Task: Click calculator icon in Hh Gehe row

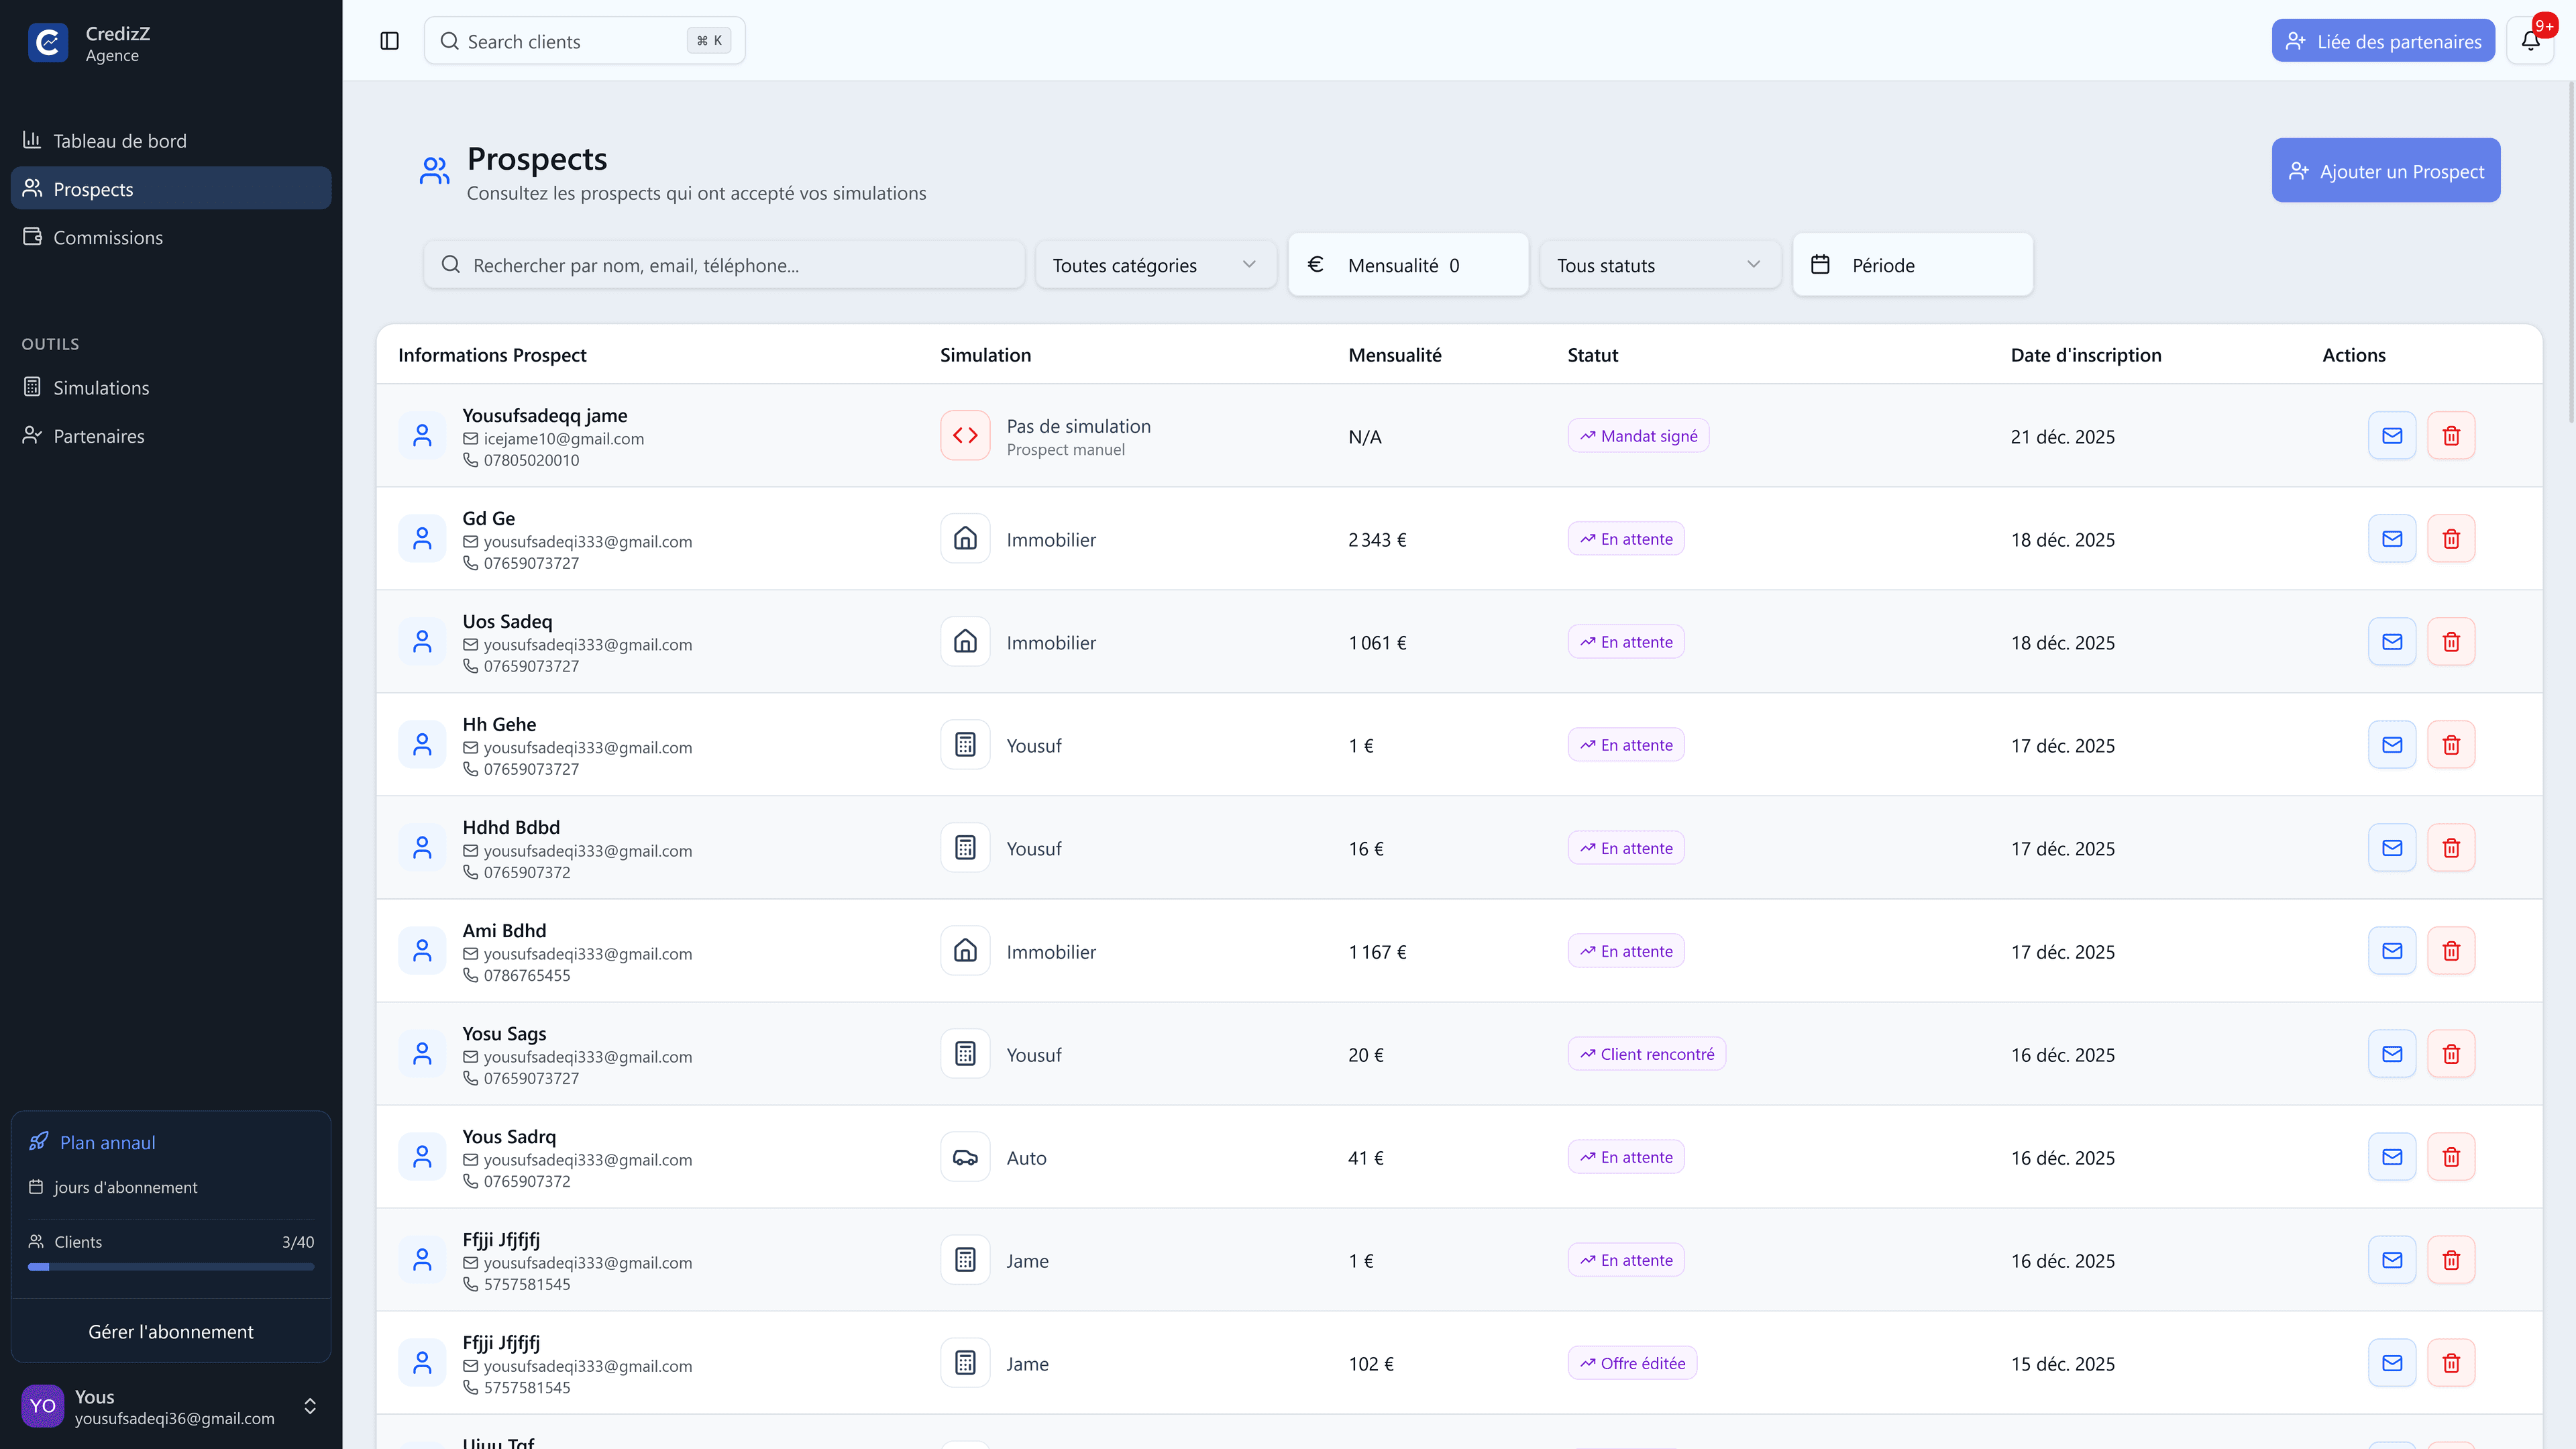Action: tap(965, 745)
